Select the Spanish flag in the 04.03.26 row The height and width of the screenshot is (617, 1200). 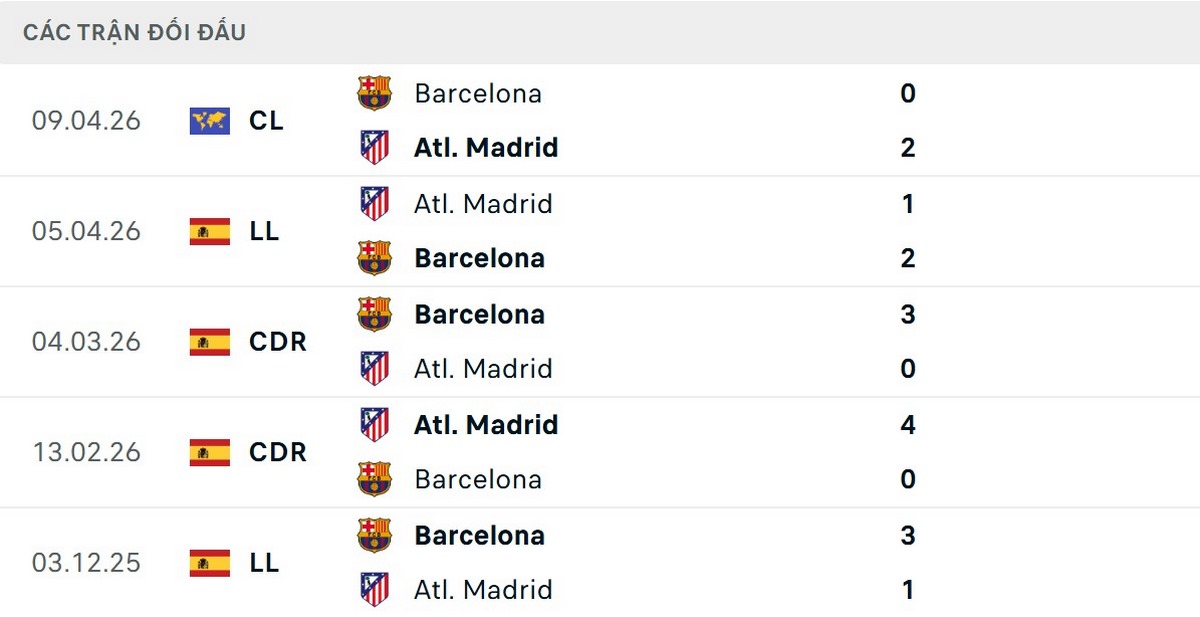(207, 342)
